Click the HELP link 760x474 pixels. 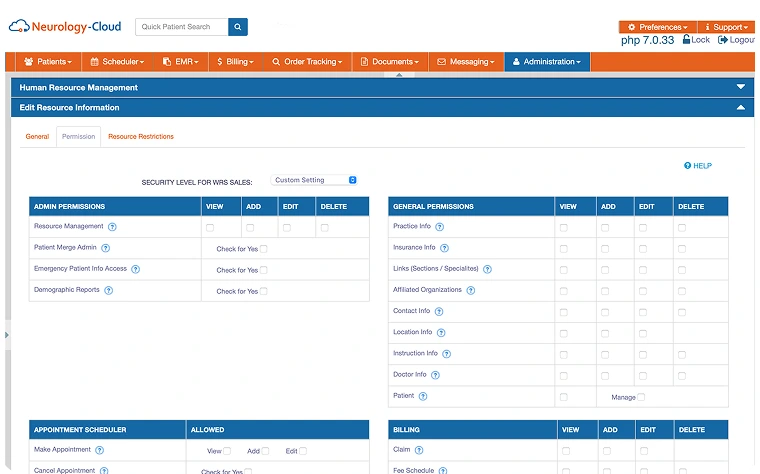tap(698, 166)
